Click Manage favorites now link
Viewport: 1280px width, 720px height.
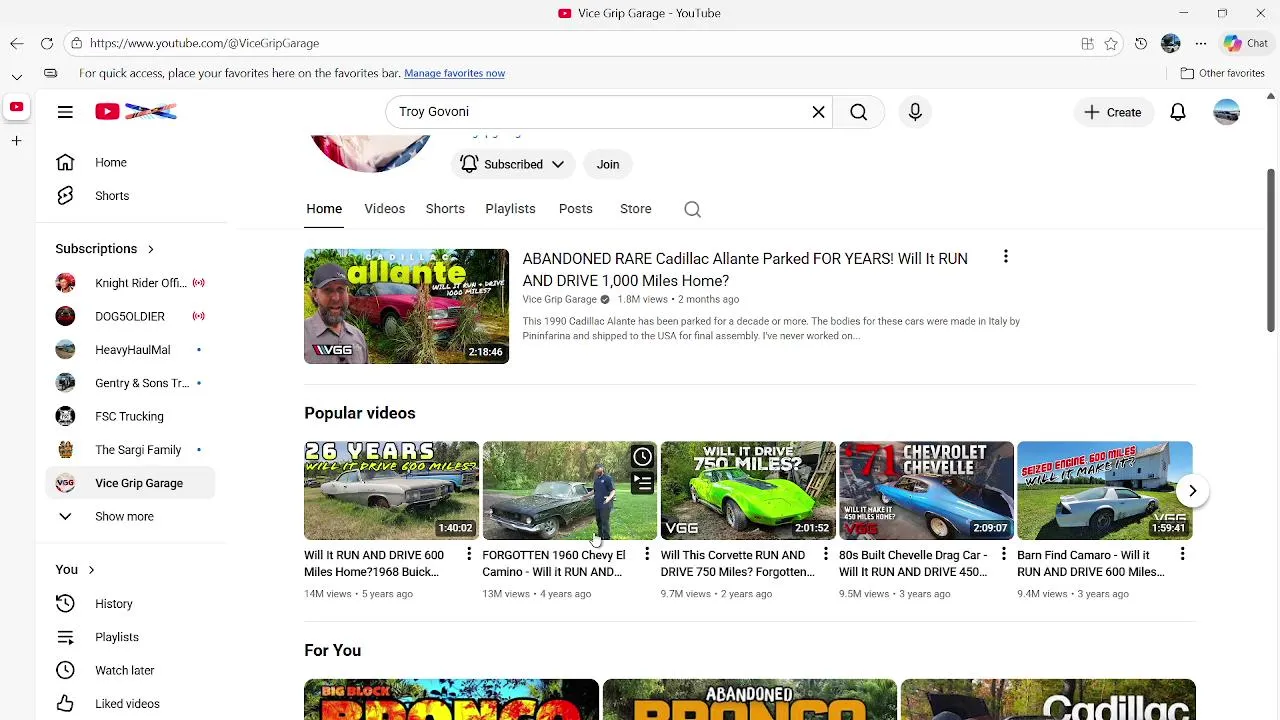454,73
